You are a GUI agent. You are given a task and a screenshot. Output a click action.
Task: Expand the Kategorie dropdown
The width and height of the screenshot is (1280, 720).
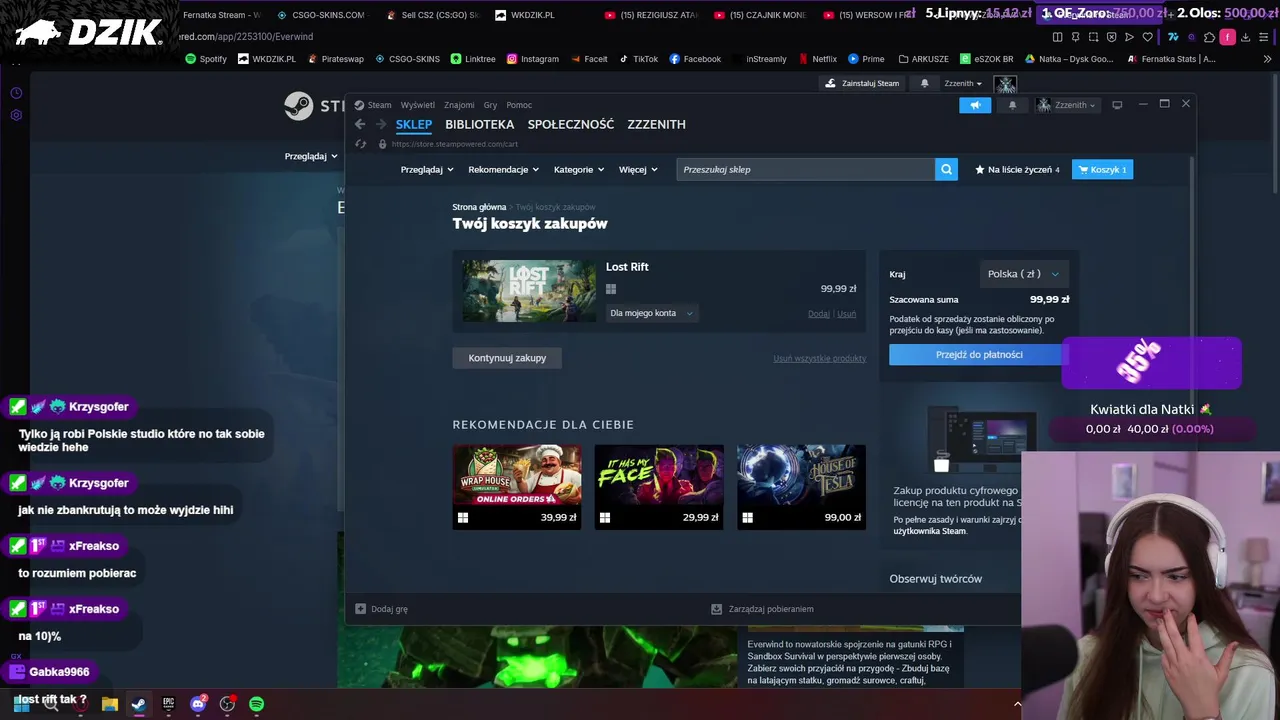tap(579, 169)
